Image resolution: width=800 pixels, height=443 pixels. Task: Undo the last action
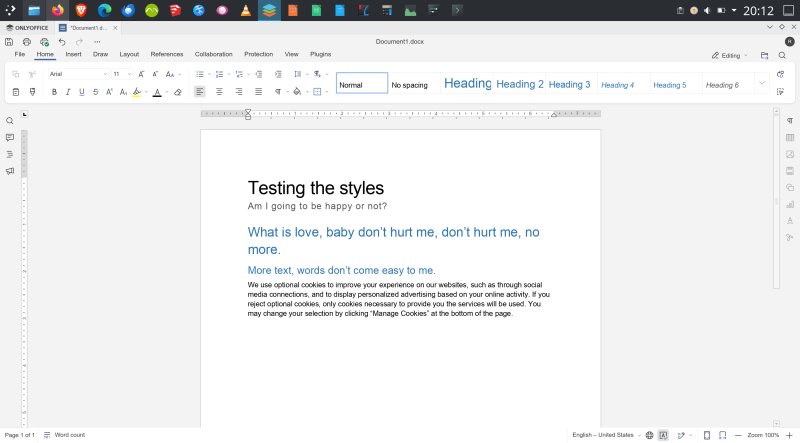pyautogui.click(x=62, y=42)
